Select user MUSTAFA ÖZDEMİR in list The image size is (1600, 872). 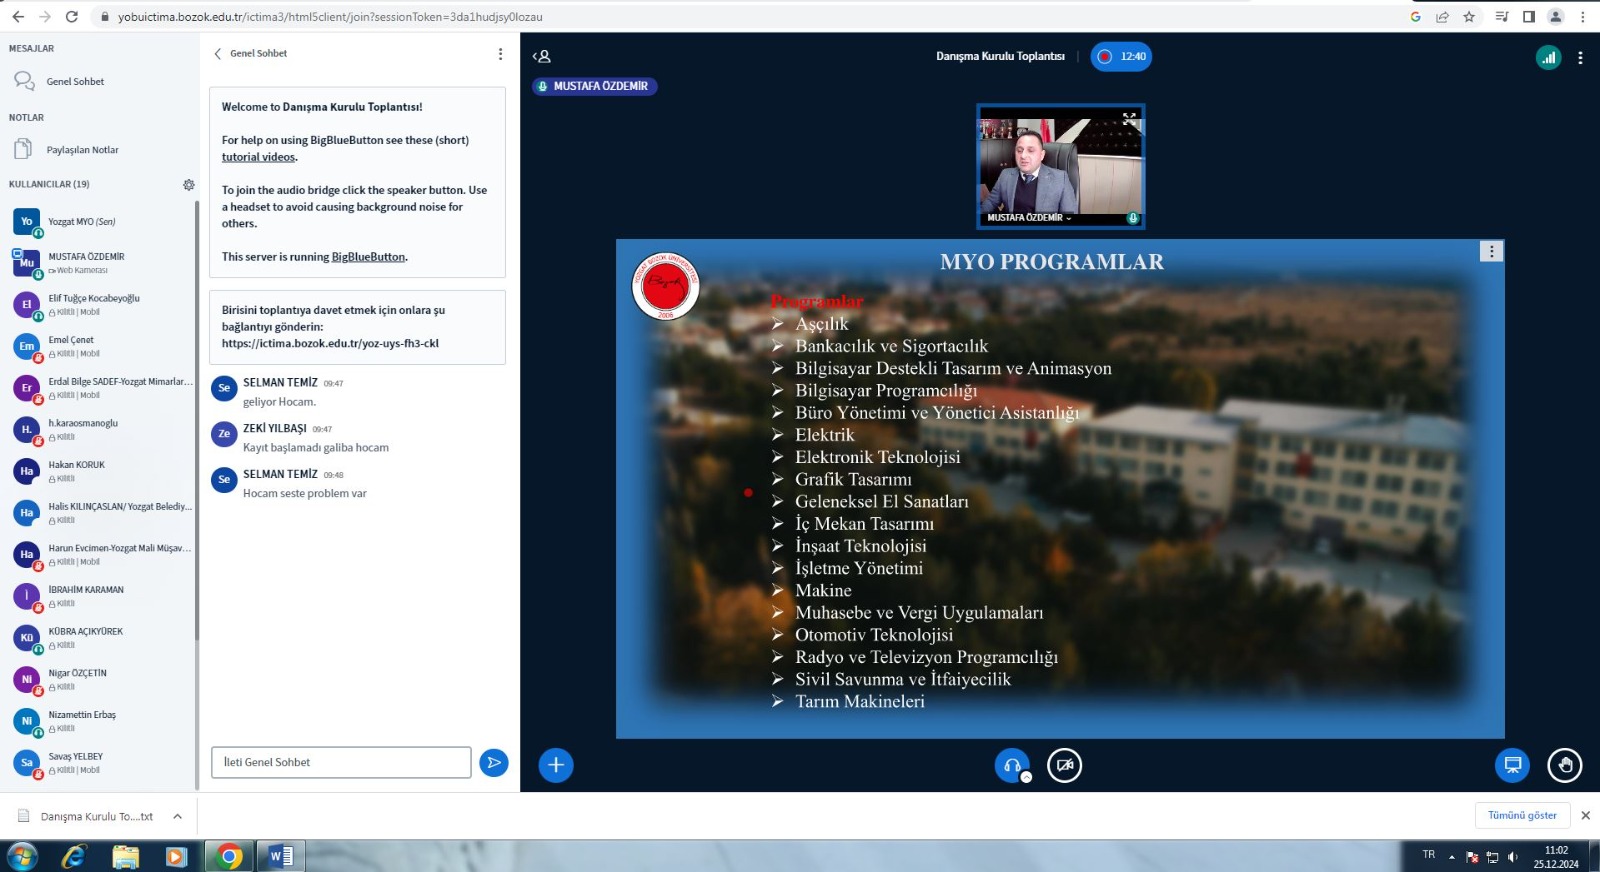(x=100, y=263)
